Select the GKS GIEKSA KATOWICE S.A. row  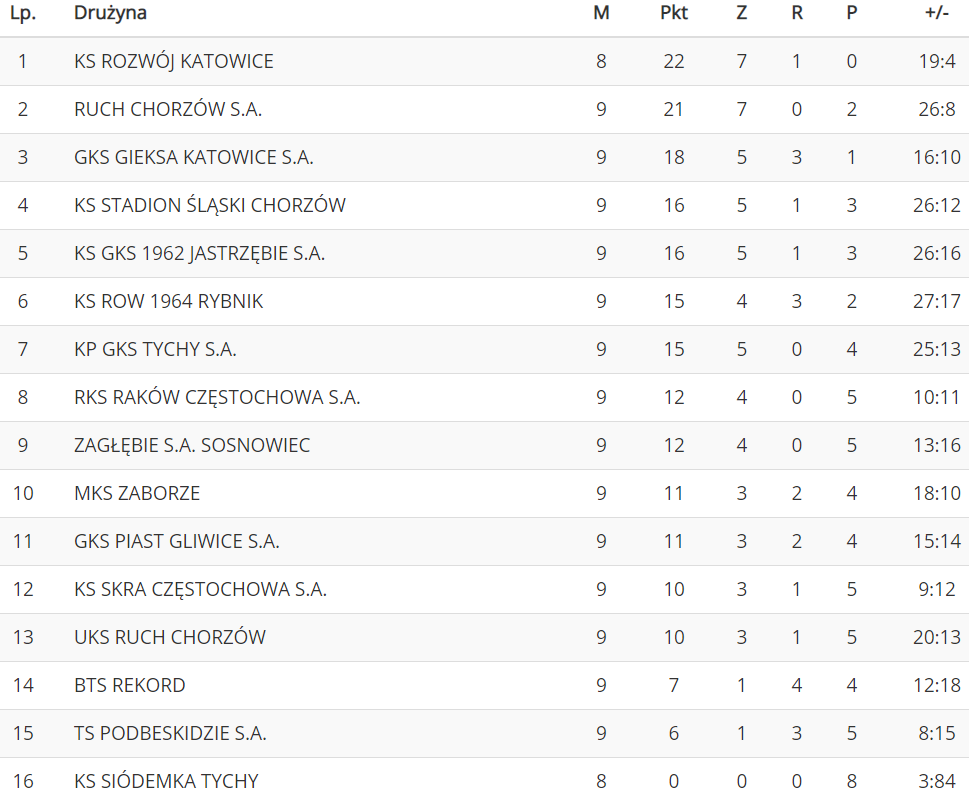pos(194,157)
